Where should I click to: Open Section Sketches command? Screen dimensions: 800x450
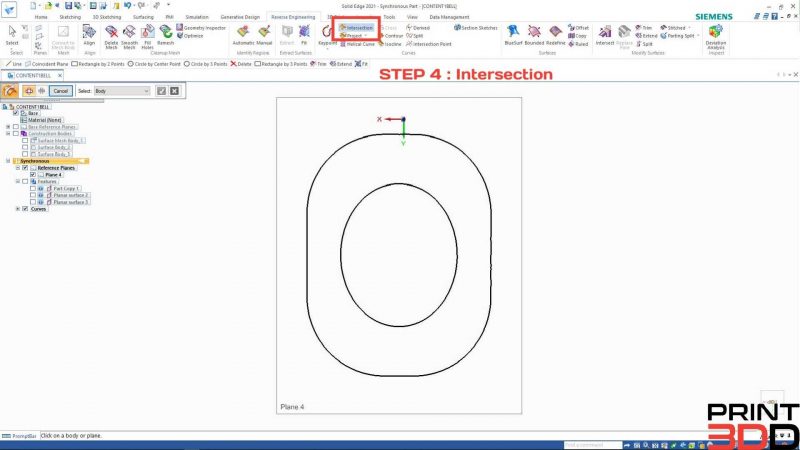point(476,28)
